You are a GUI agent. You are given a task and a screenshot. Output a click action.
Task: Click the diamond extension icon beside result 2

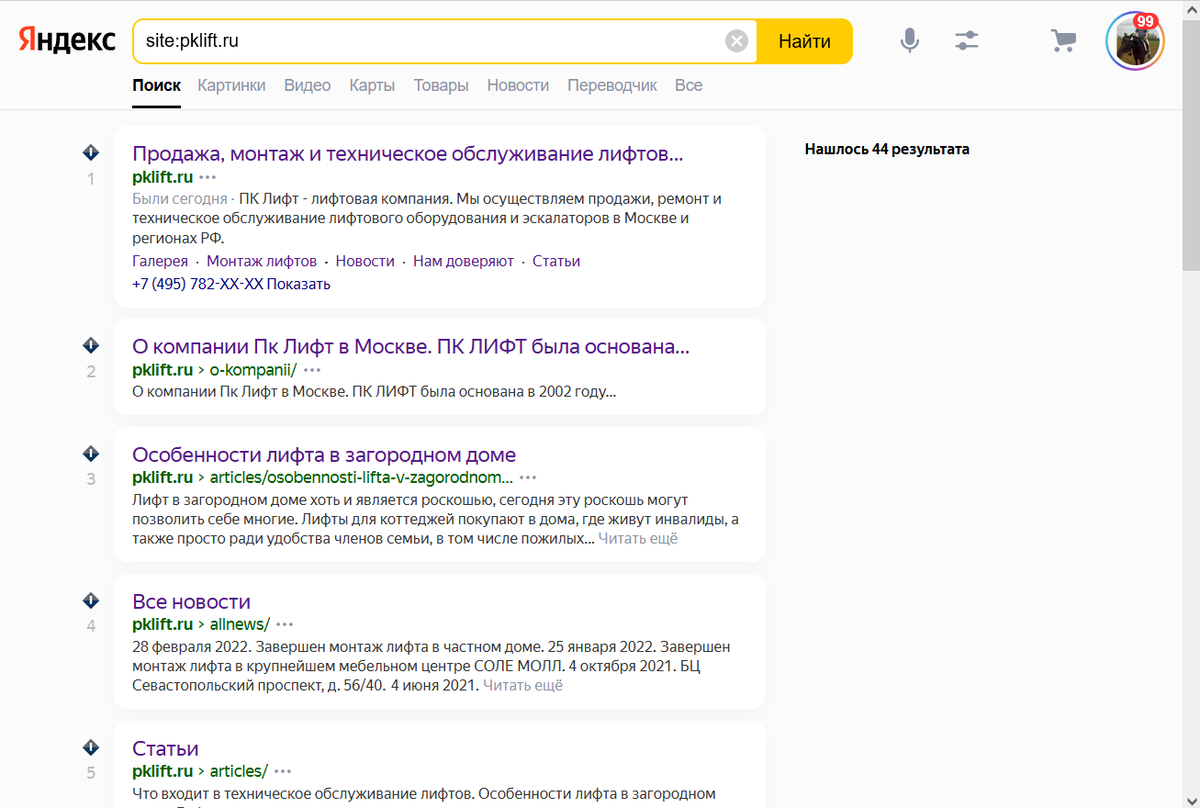(90, 345)
